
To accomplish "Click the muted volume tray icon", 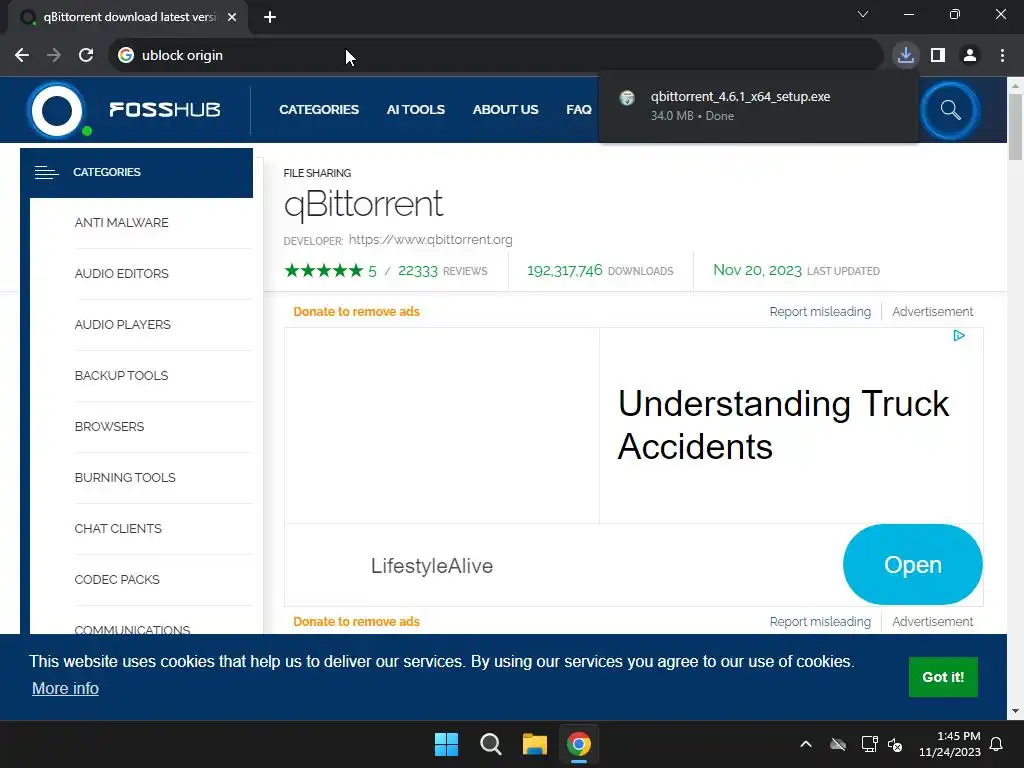I will point(895,744).
